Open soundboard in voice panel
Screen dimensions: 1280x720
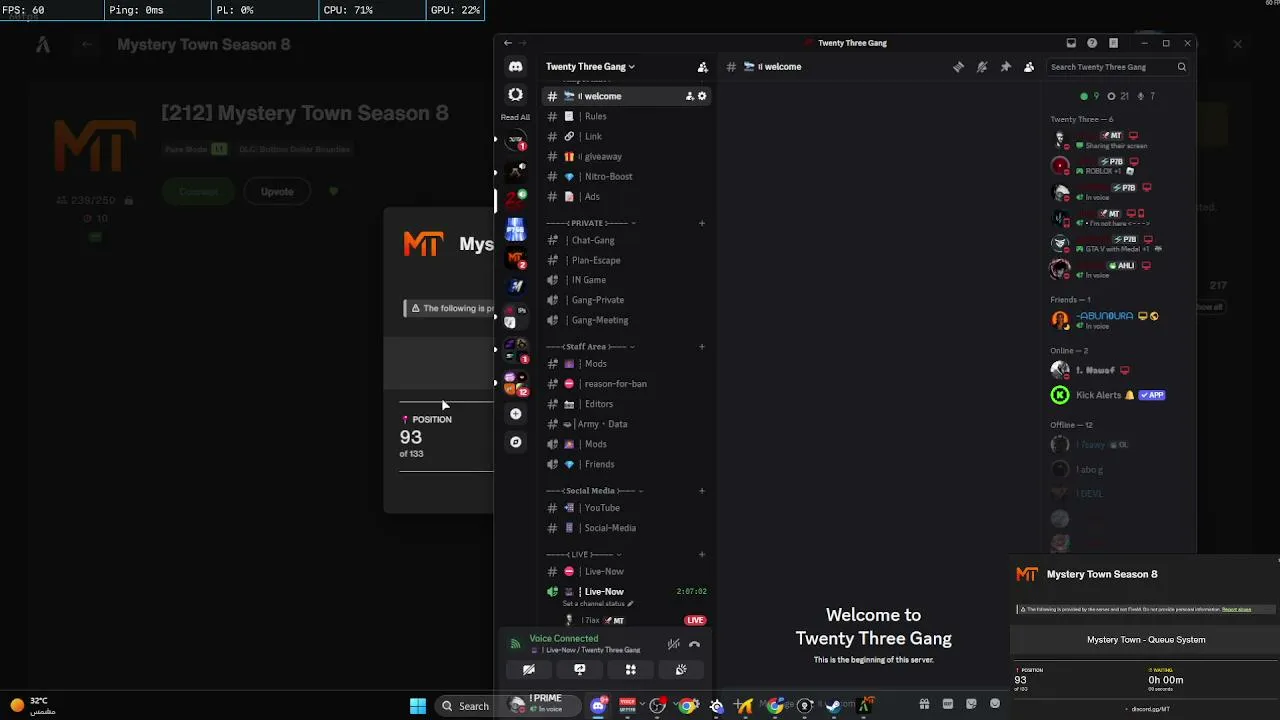tap(681, 670)
